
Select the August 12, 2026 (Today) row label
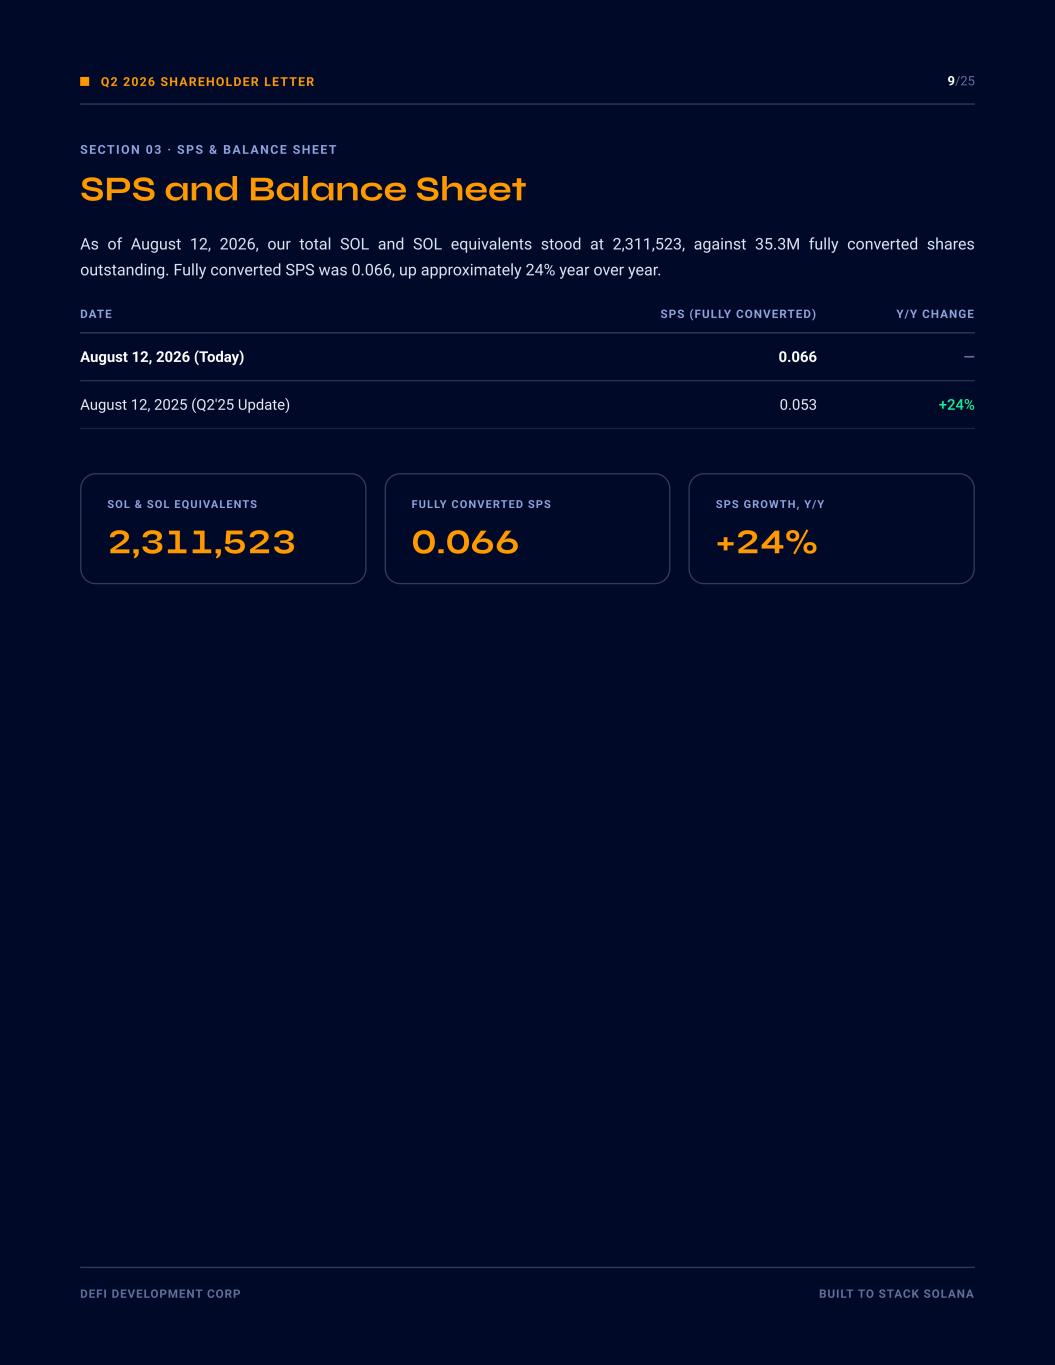[x=162, y=357]
